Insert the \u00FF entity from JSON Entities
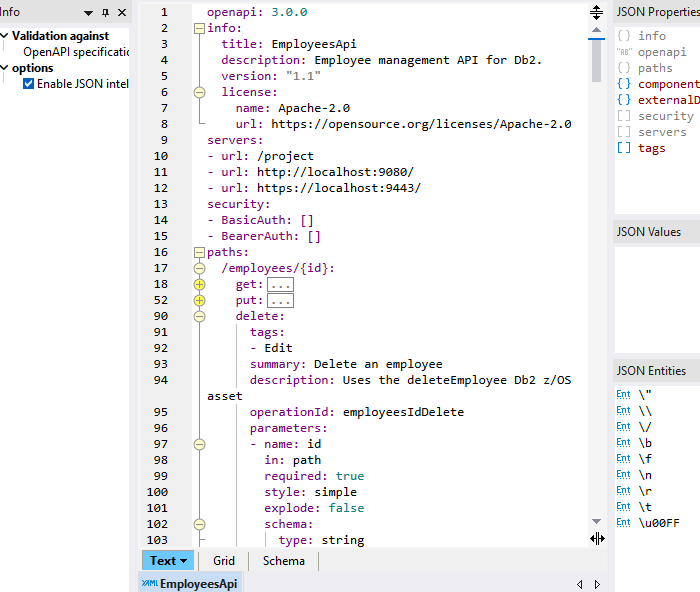700x592 pixels. pos(660,522)
